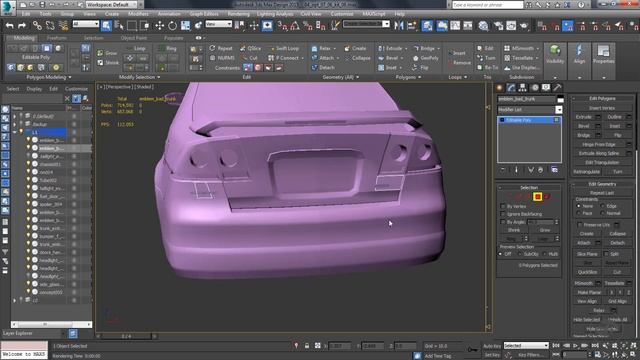This screenshot has height=360, width=640.
Task: Open the Motion command panel tab
Action: point(534,87)
